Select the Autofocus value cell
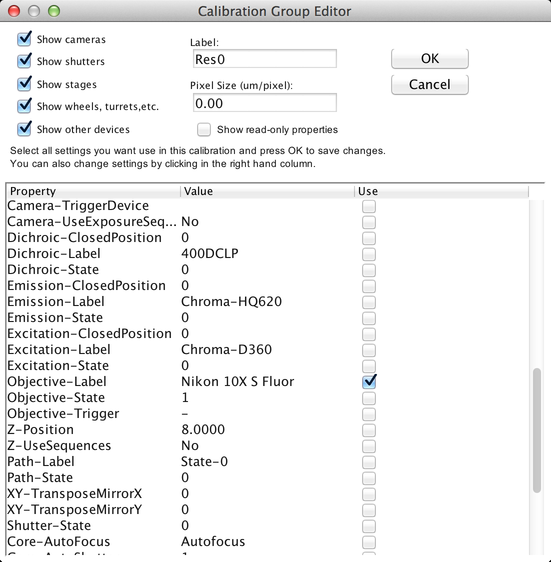This screenshot has width=551, height=562. 267,542
